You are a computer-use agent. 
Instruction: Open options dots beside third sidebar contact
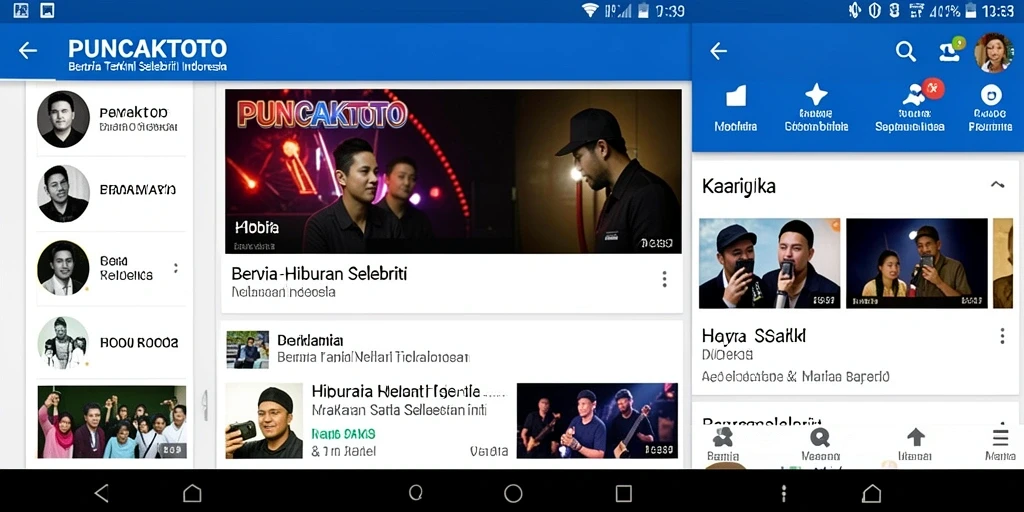coord(175,268)
